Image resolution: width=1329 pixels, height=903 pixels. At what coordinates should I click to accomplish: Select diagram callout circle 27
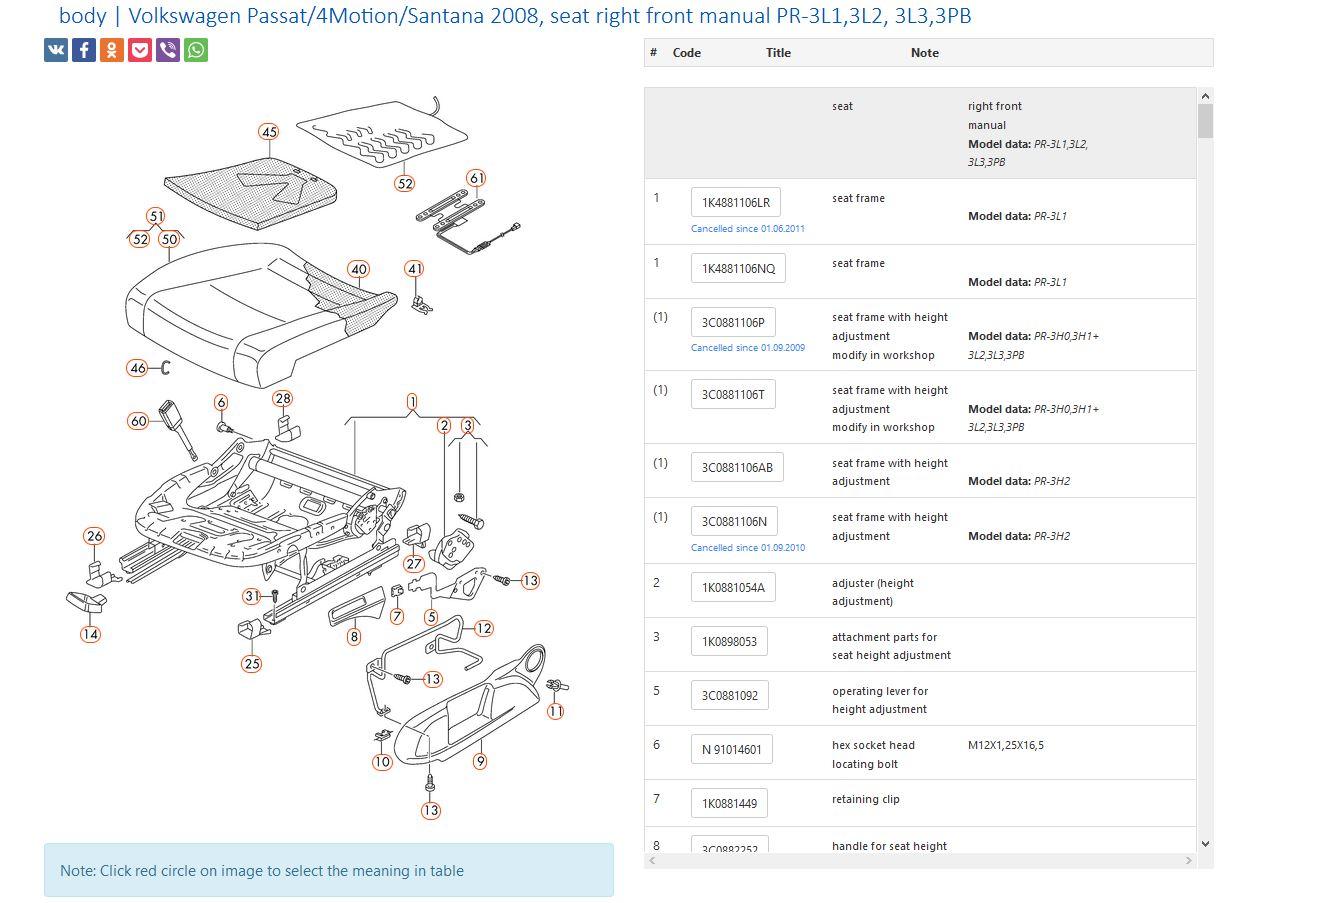click(414, 564)
